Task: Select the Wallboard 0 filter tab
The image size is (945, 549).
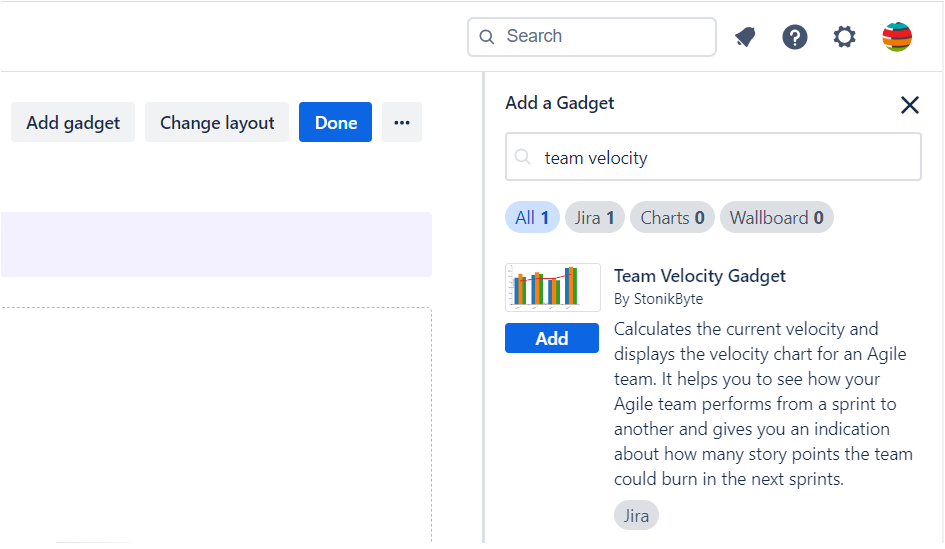Action: (777, 218)
